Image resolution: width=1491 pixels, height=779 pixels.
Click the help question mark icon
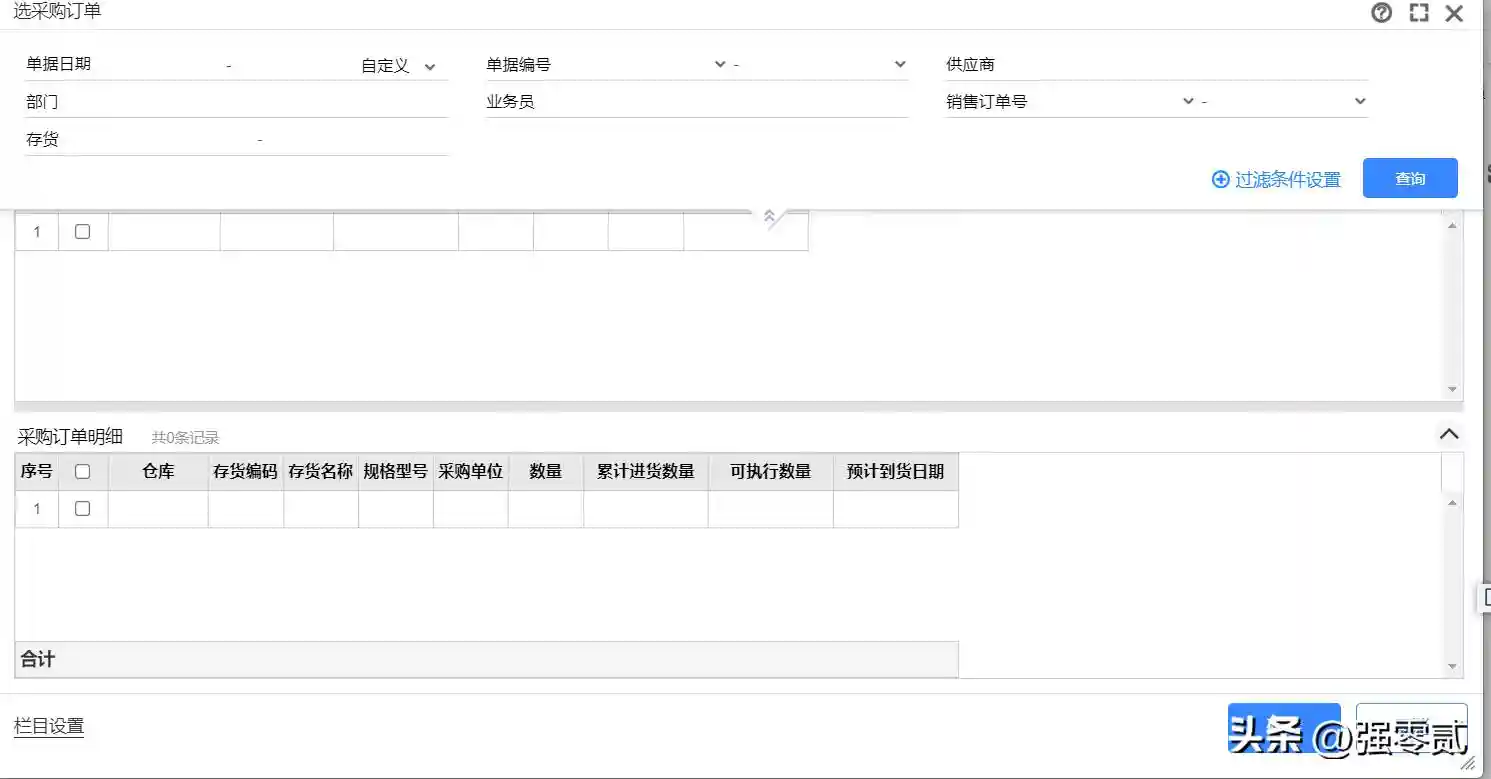[x=1381, y=13]
